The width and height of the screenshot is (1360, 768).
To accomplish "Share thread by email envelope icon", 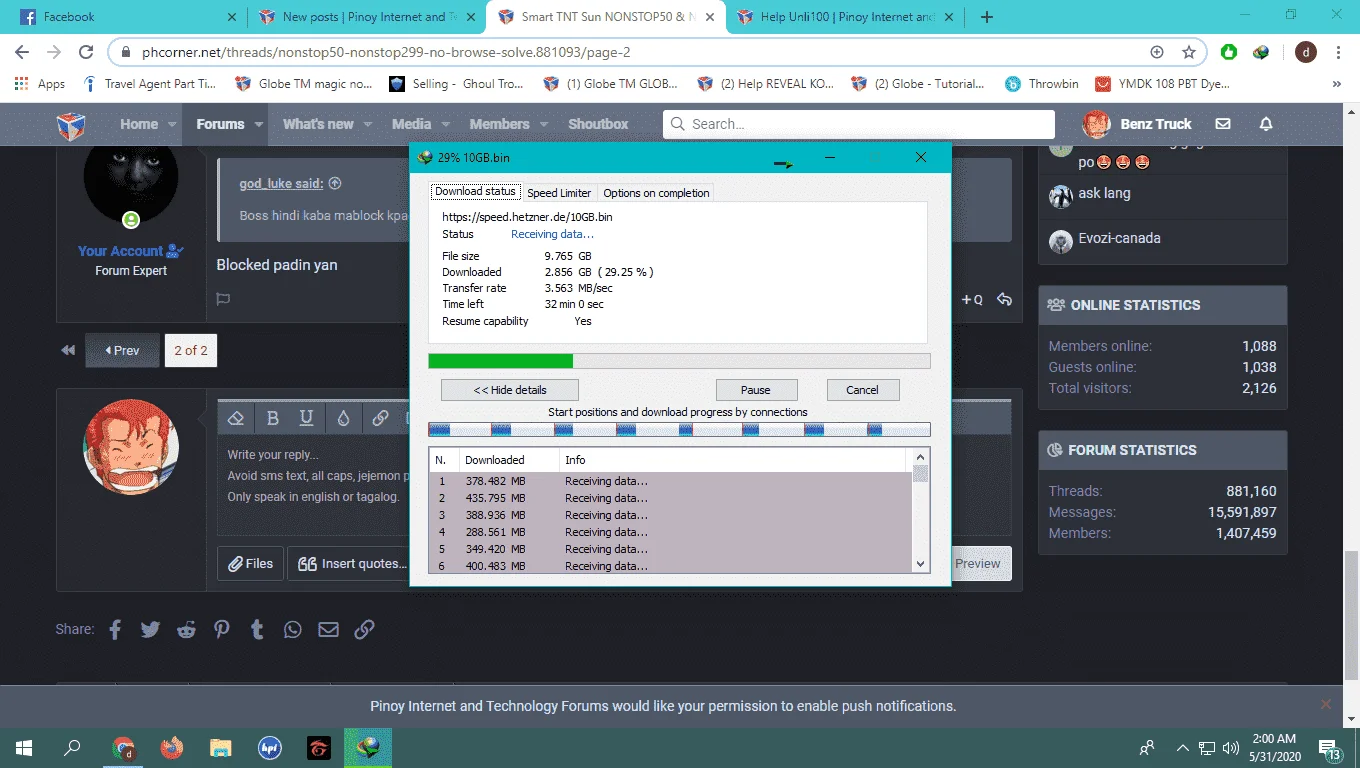I will click(328, 629).
